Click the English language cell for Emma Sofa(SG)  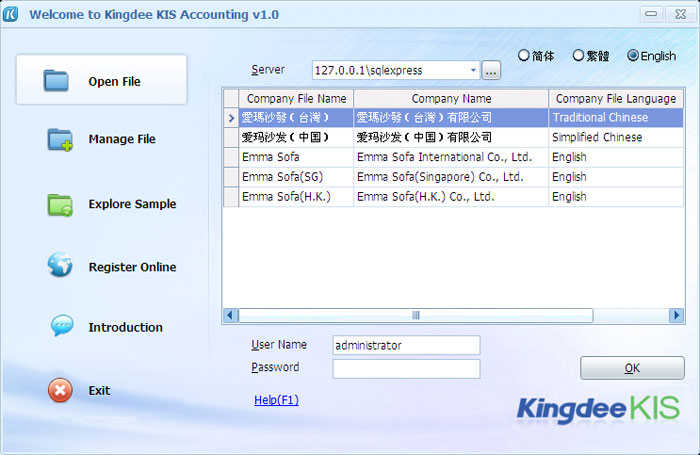pyautogui.click(x=616, y=177)
